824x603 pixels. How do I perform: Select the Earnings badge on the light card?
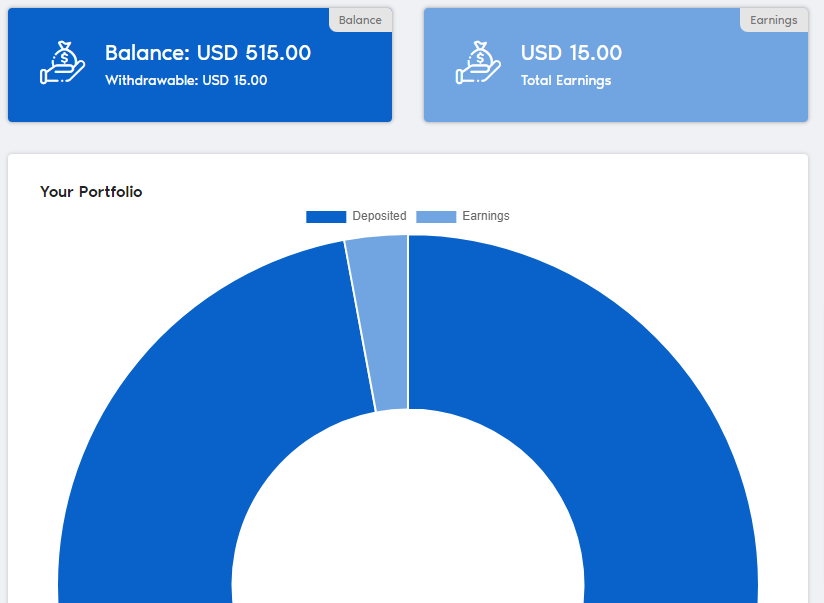(x=774, y=20)
